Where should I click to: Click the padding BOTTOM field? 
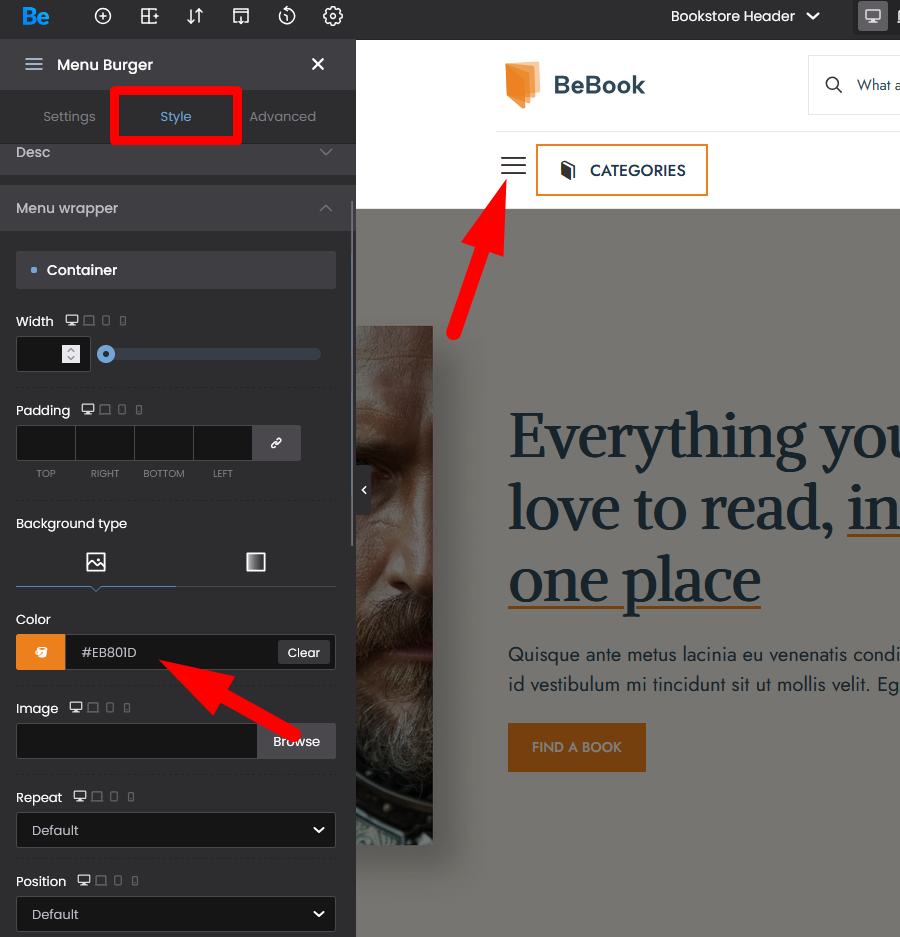click(x=164, y=443)
